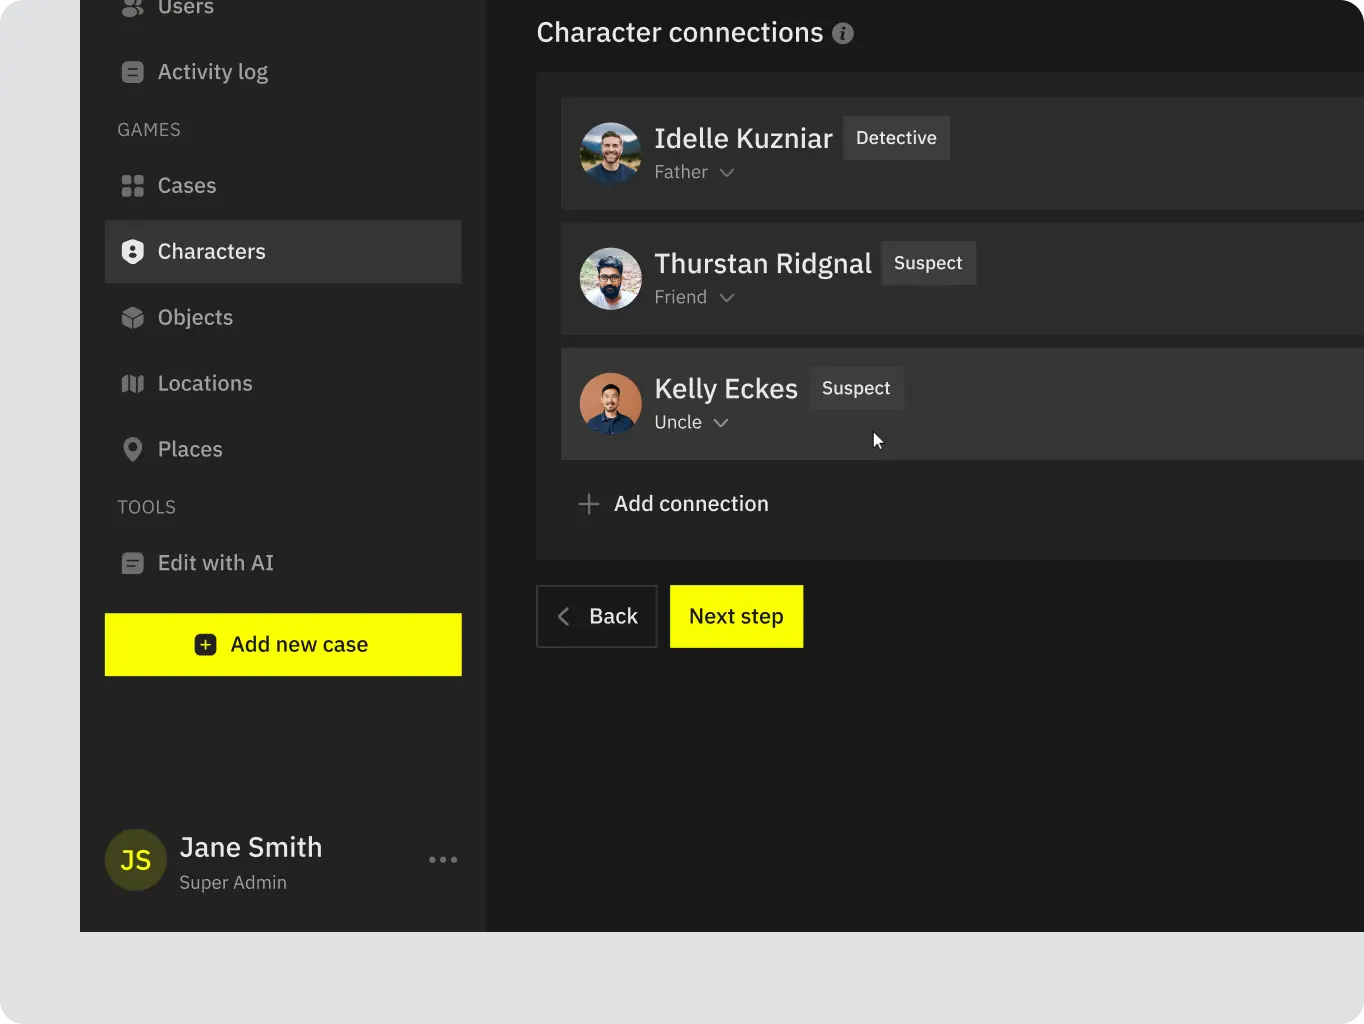Click the Edit with AI icon

pos(132,563)
